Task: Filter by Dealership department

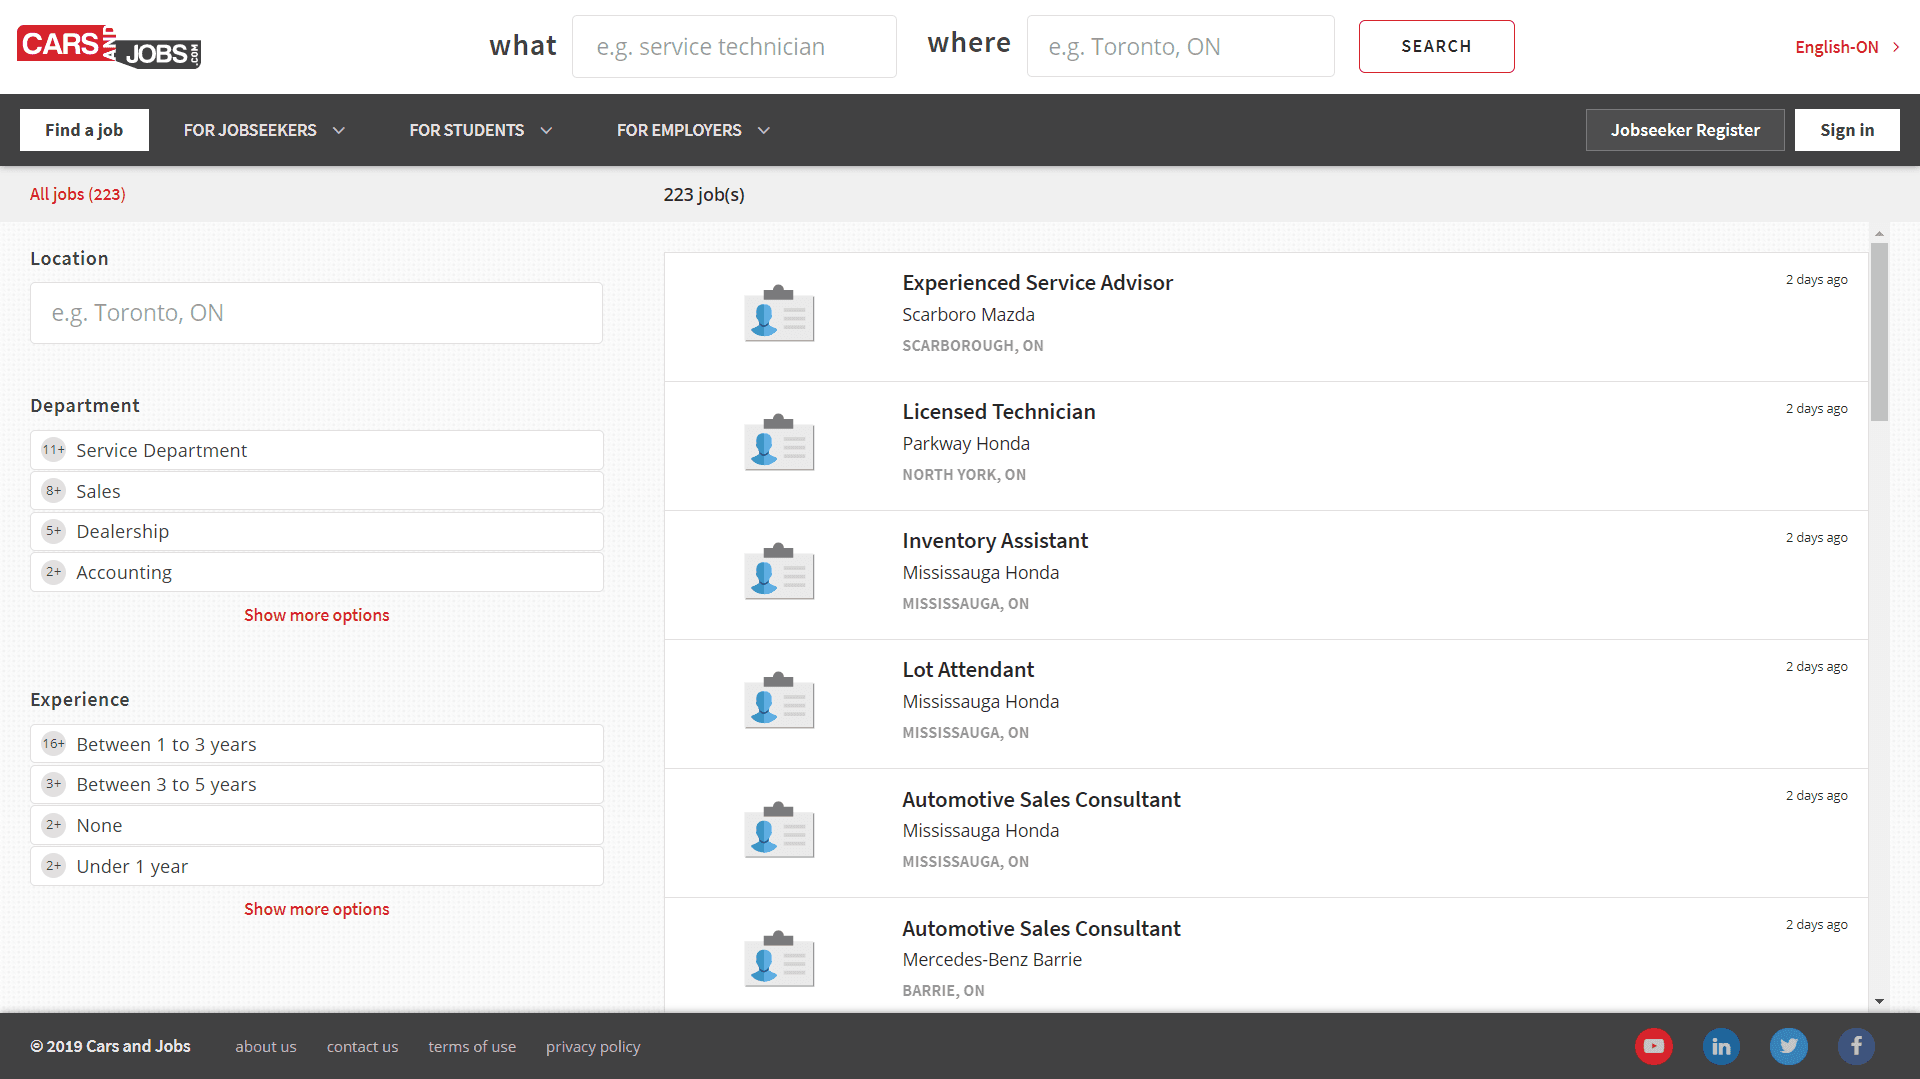Action: click(317, 531)
